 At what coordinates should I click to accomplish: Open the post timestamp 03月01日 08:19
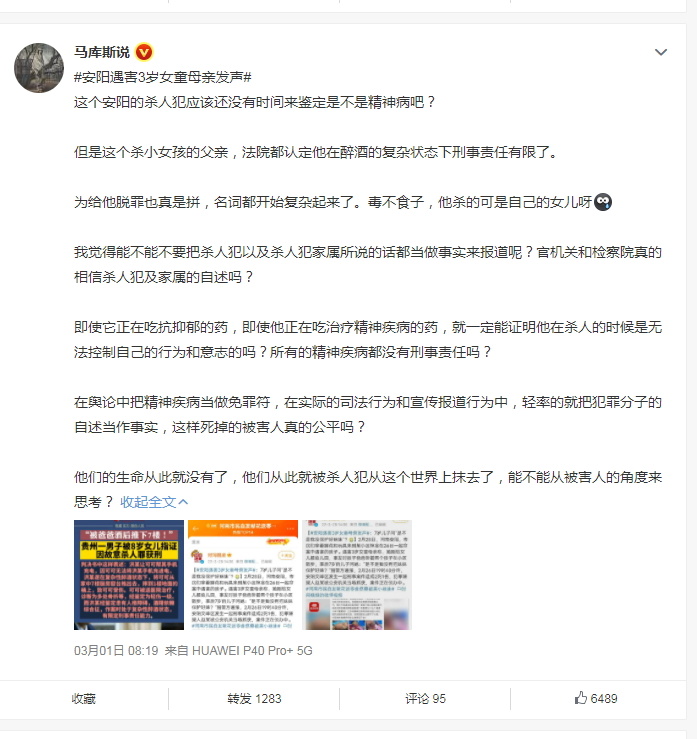point(116,651)
